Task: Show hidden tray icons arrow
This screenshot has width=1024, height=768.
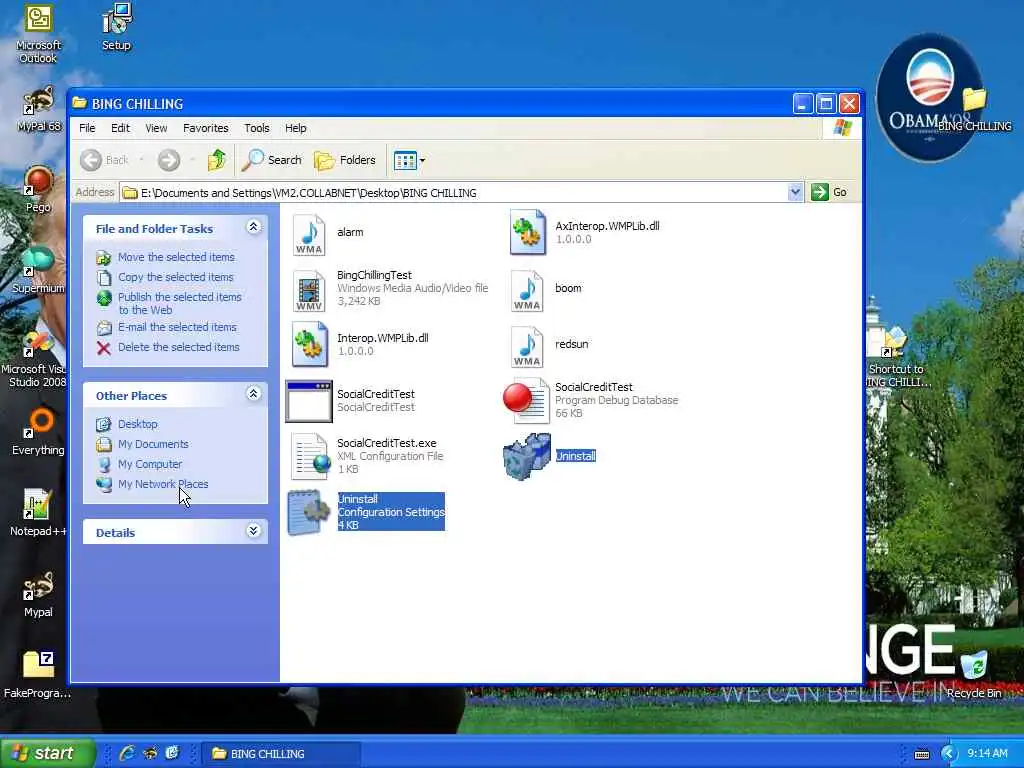Action: coord(948,754)
